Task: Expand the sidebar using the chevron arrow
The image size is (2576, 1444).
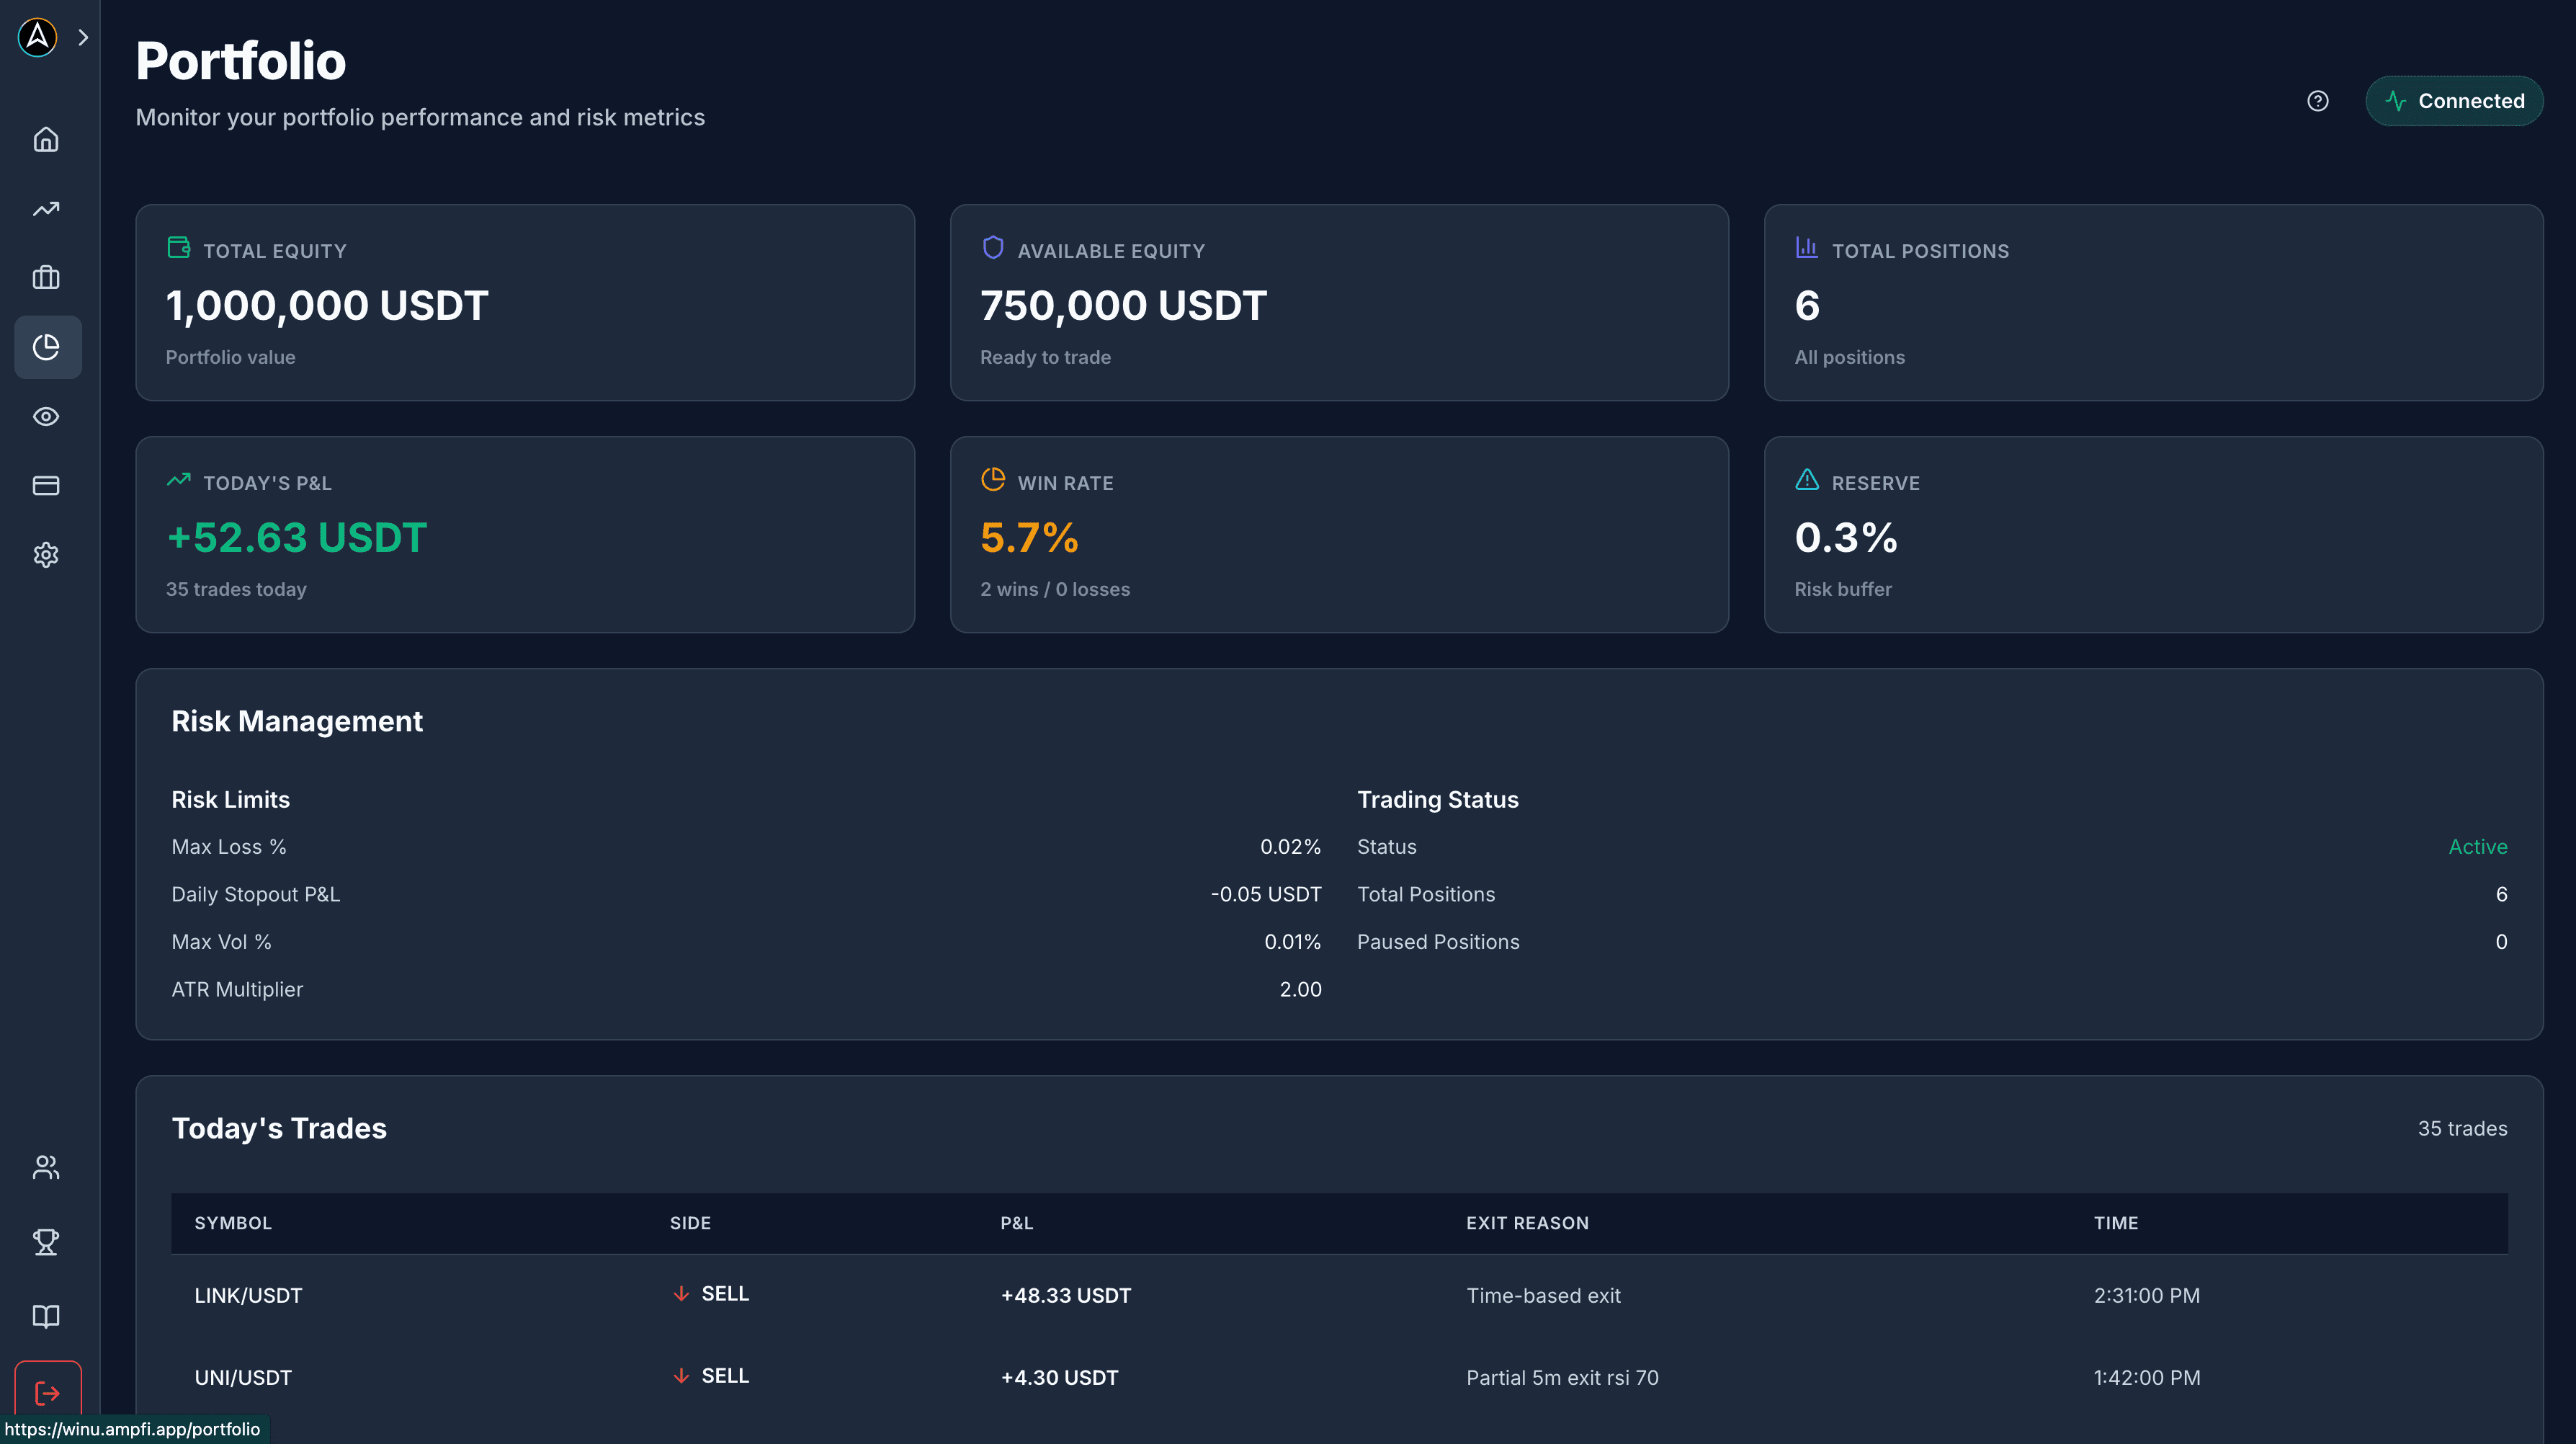Action: [83, 37]
